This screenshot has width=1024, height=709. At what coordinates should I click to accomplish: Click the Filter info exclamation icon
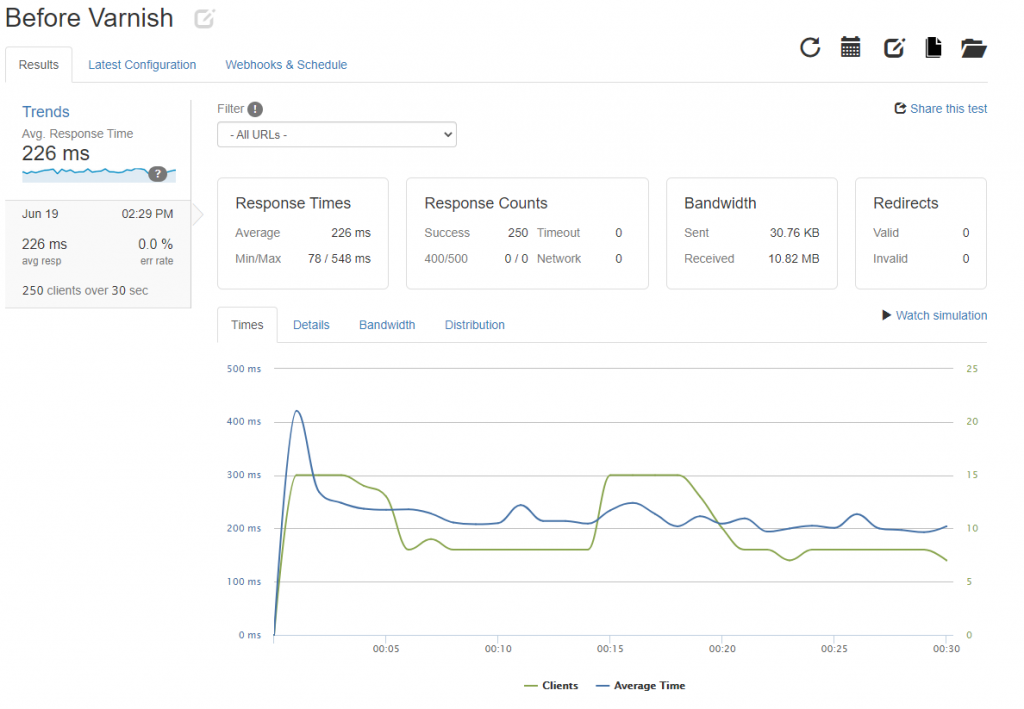coord(255,109)
